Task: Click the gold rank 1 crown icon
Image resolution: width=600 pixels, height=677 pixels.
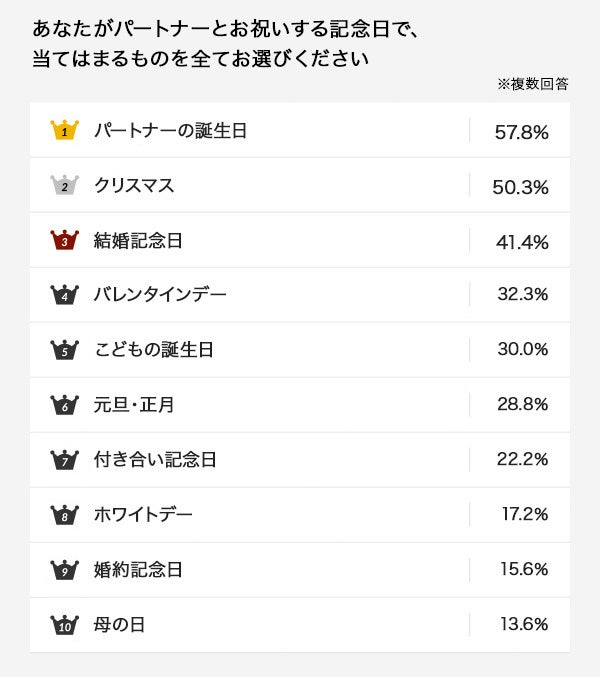Action: [x=64, y=130]
